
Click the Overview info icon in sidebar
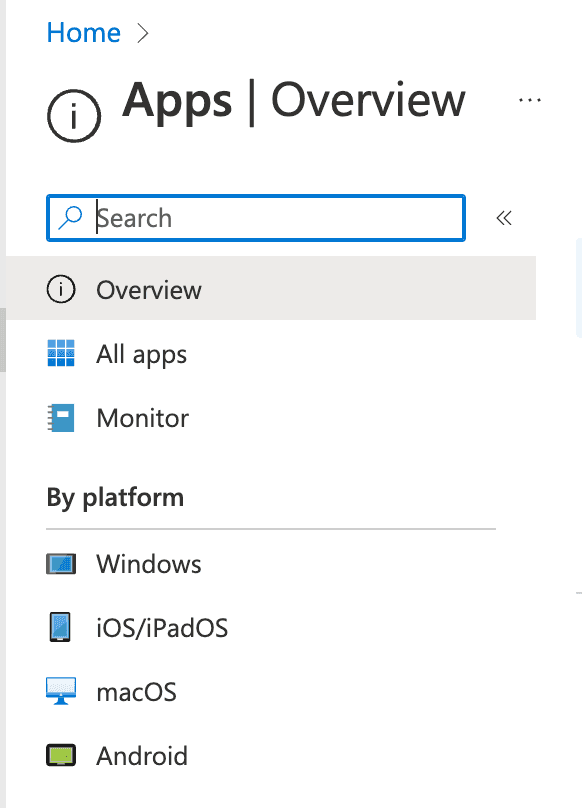tap(61, 289)
